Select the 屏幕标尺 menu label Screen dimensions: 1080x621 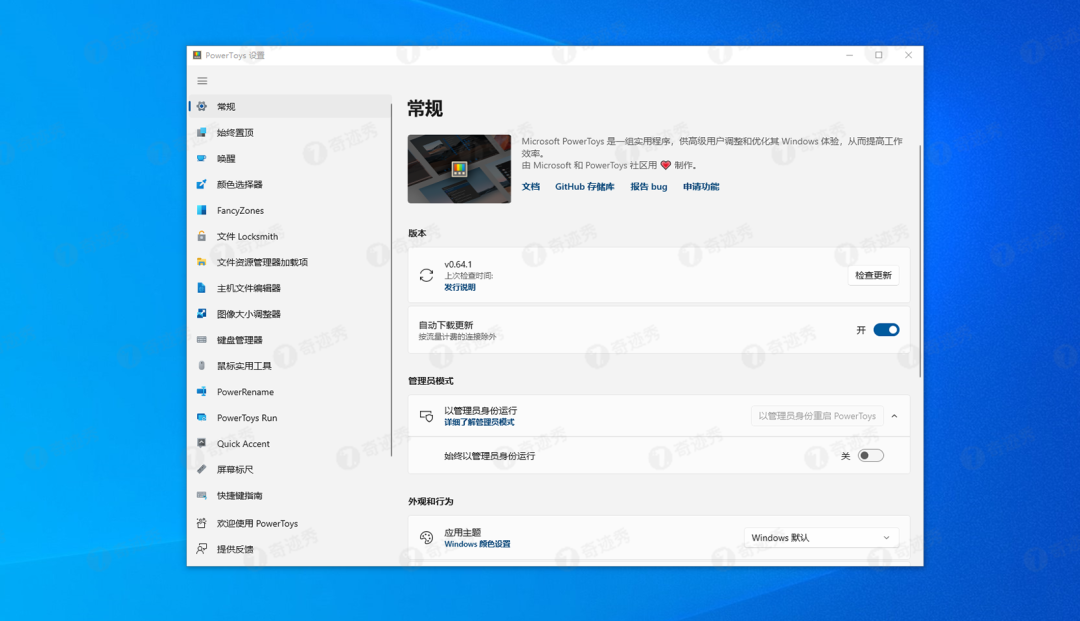[235, 470]
